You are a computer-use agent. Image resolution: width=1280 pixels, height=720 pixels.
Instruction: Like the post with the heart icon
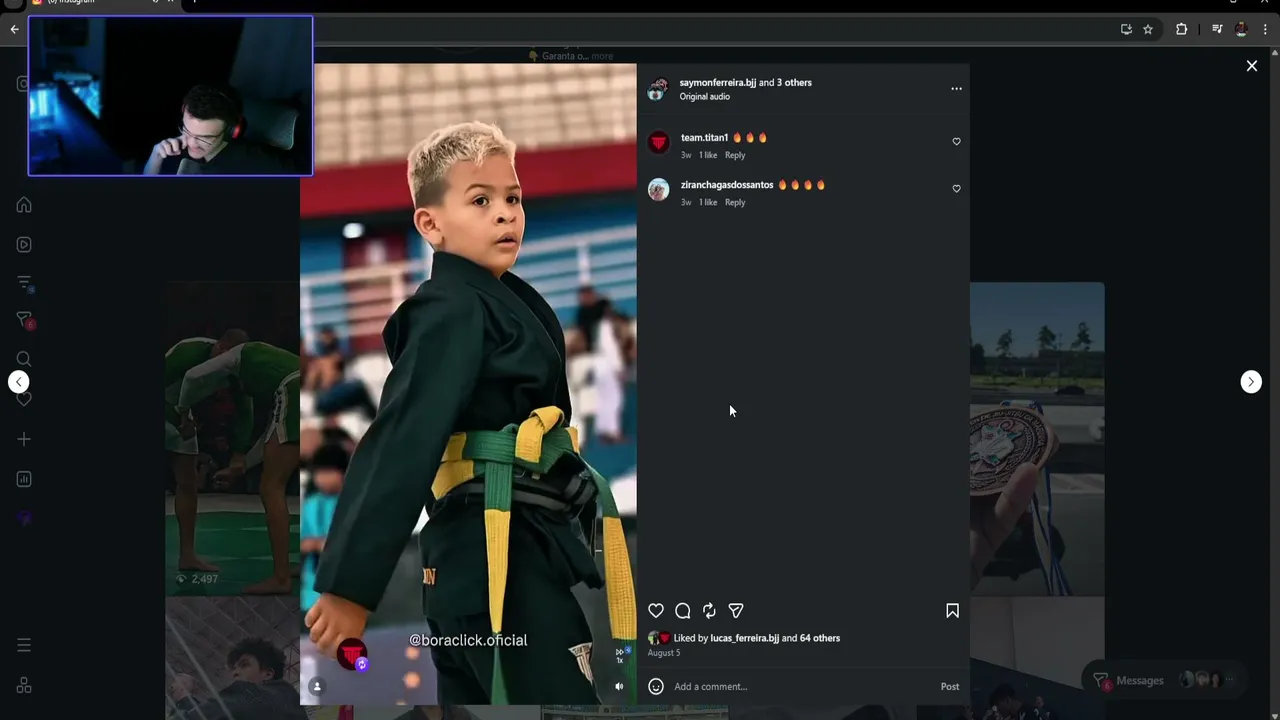[x=656, y=611]
